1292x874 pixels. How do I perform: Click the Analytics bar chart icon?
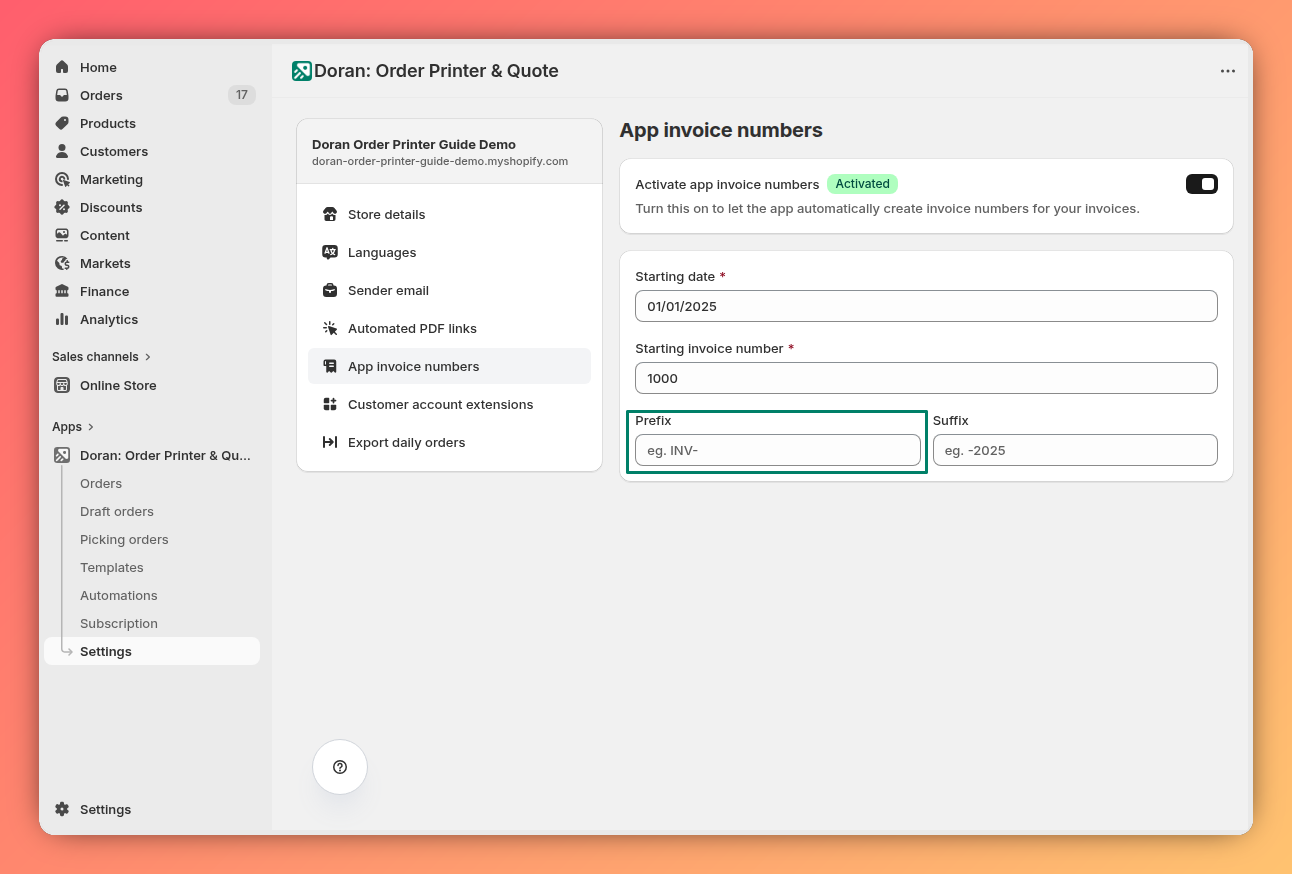pos(62,319)
